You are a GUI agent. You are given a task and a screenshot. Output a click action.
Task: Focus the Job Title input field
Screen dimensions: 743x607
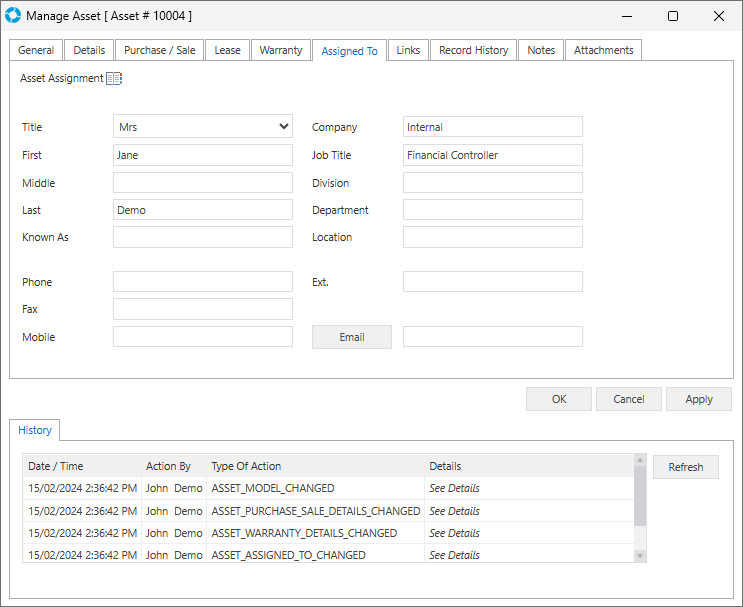point(492,155)
